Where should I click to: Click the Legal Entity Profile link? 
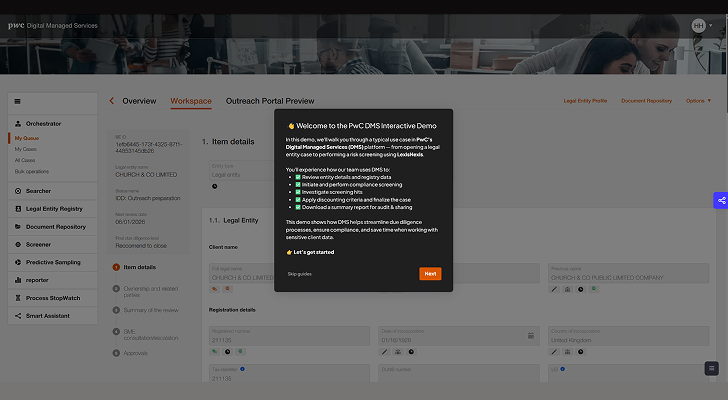point(585,101)
